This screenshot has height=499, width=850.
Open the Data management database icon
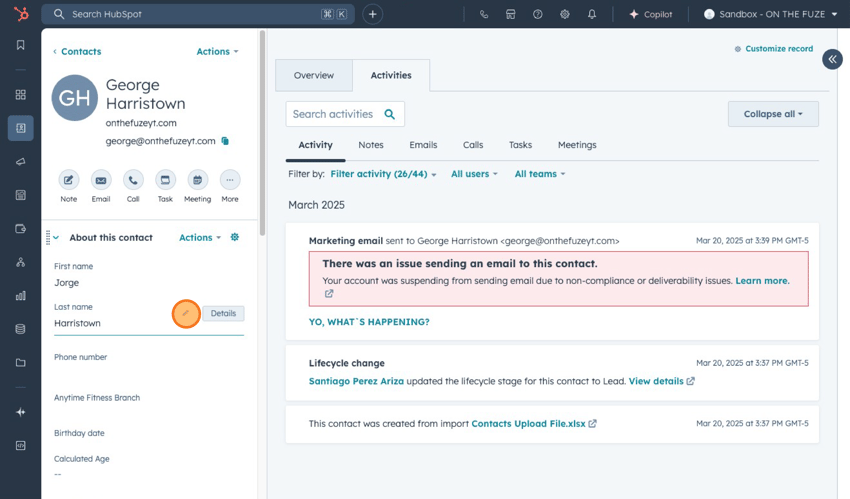21,329
